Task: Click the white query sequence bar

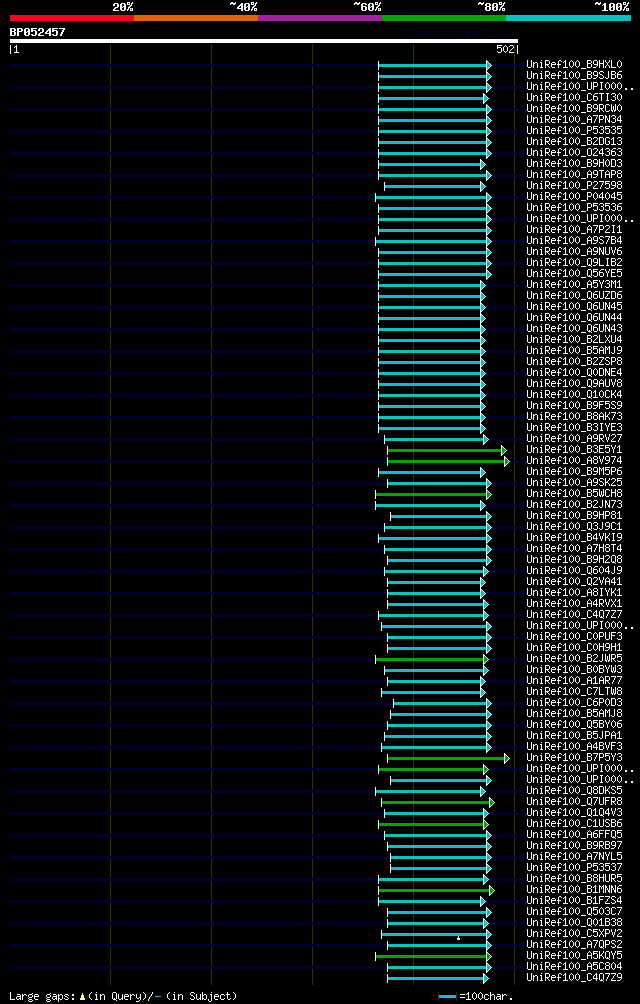Action: click(x=263, y=41)
